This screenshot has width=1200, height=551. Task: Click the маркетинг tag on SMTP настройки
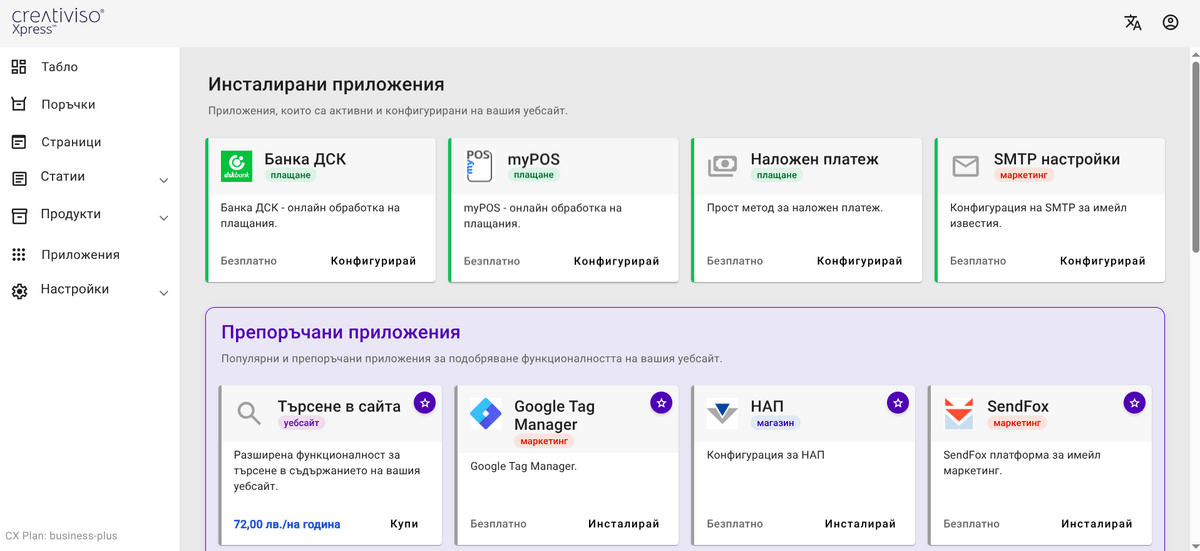pos(1023,175)
